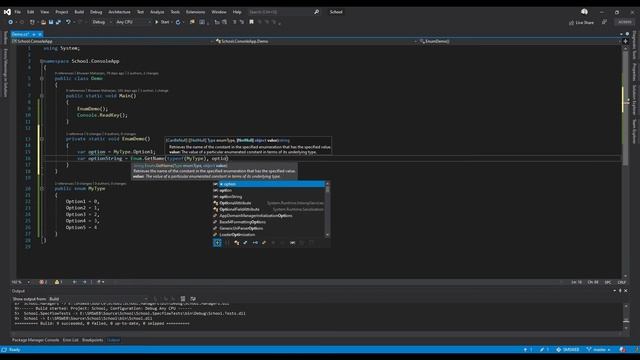
Task: Open the Architecture menu
Action: [x=119, y=12]
